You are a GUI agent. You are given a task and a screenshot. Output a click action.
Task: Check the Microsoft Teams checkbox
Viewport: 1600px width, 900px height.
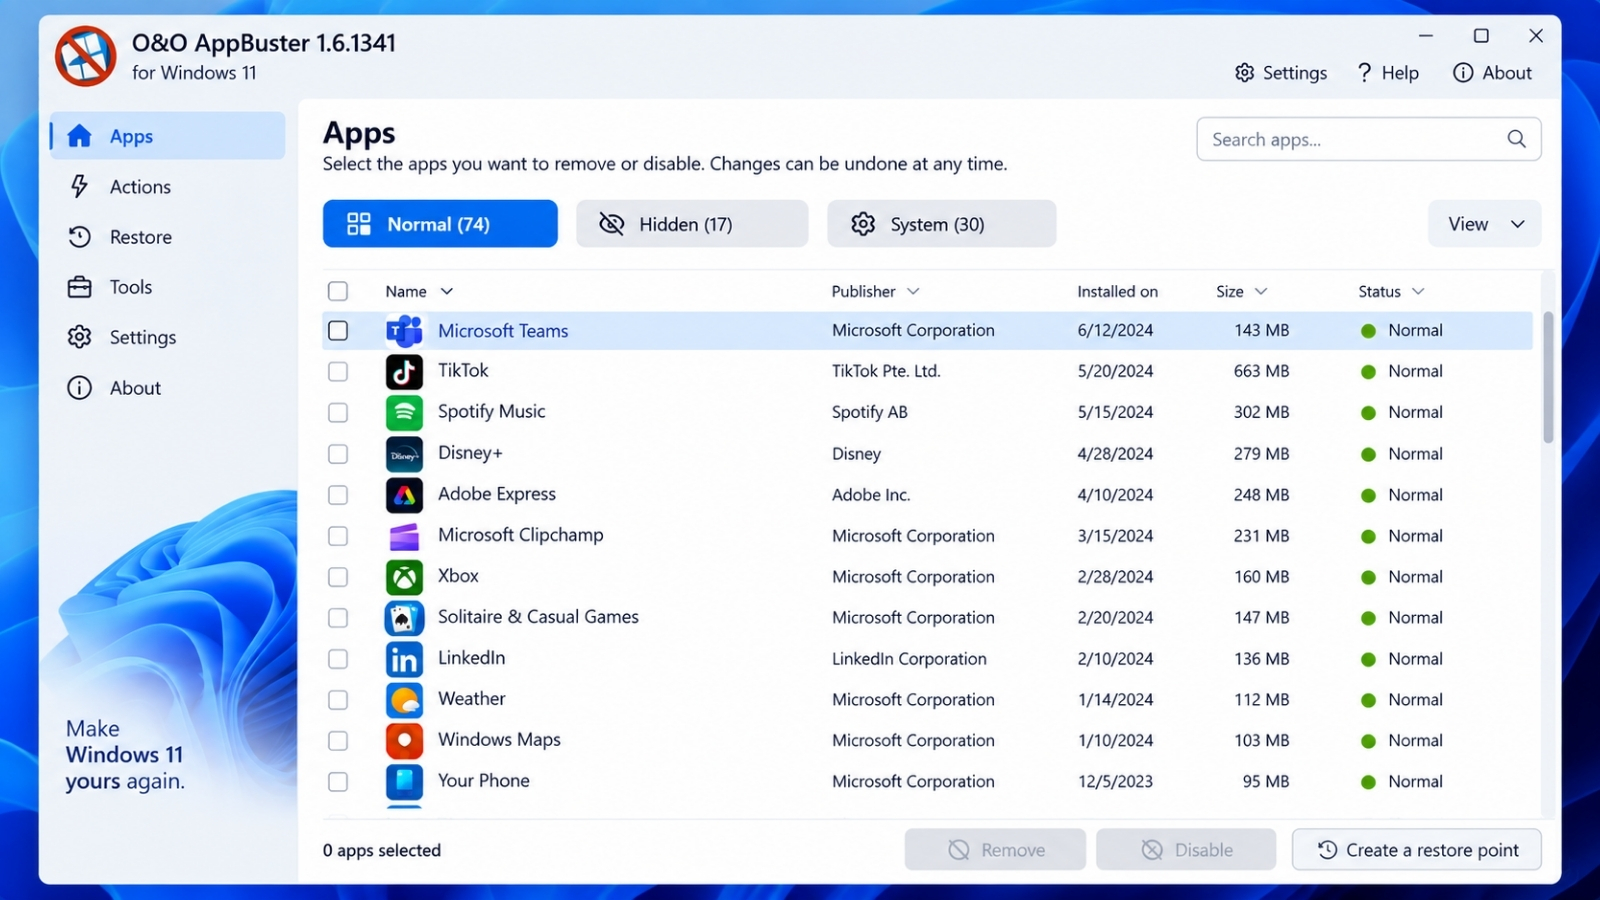point(338,330)
